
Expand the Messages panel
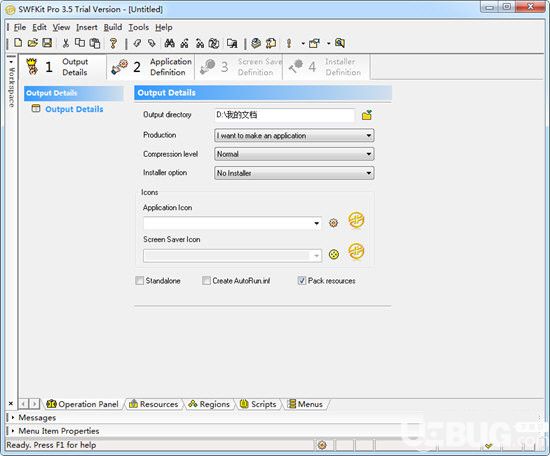click(37, 418)
